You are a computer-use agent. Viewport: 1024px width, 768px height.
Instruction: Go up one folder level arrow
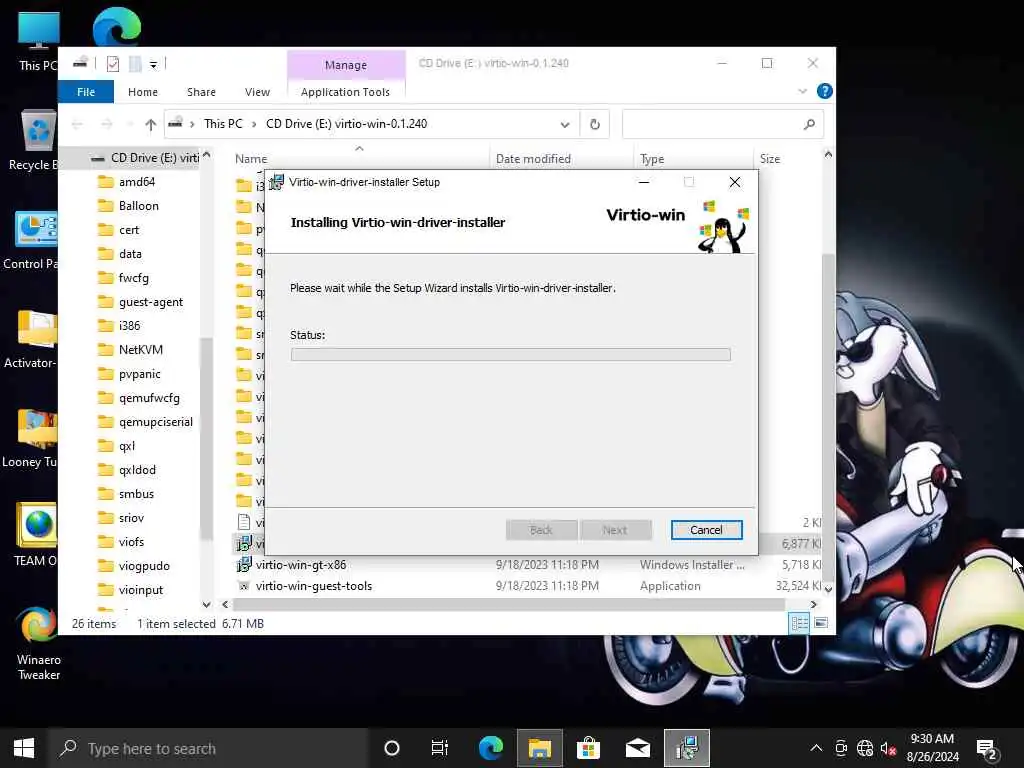click(151, 124)
